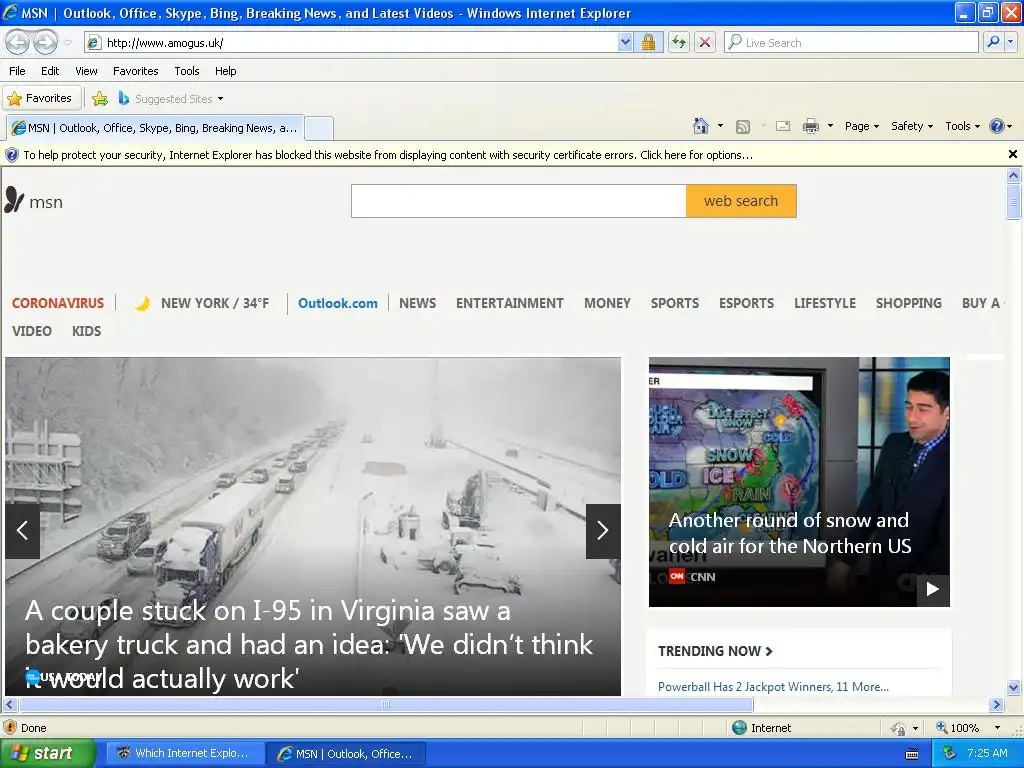Image resolution: width=1024 pixels, height=768 pixels.
Task: Open the KIDS section link
Action: click(x=86, y=331)
